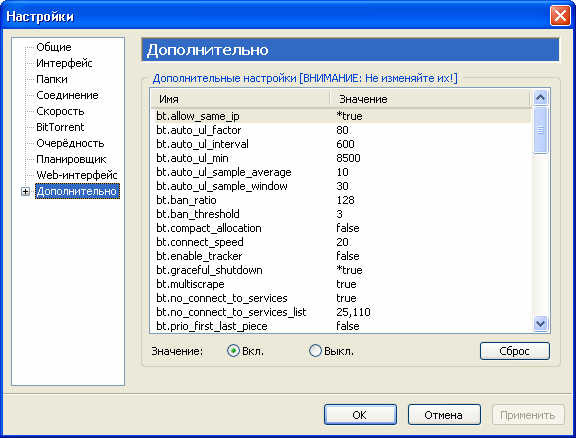Select the bt.auto_ul_min row

coord(341,158)
